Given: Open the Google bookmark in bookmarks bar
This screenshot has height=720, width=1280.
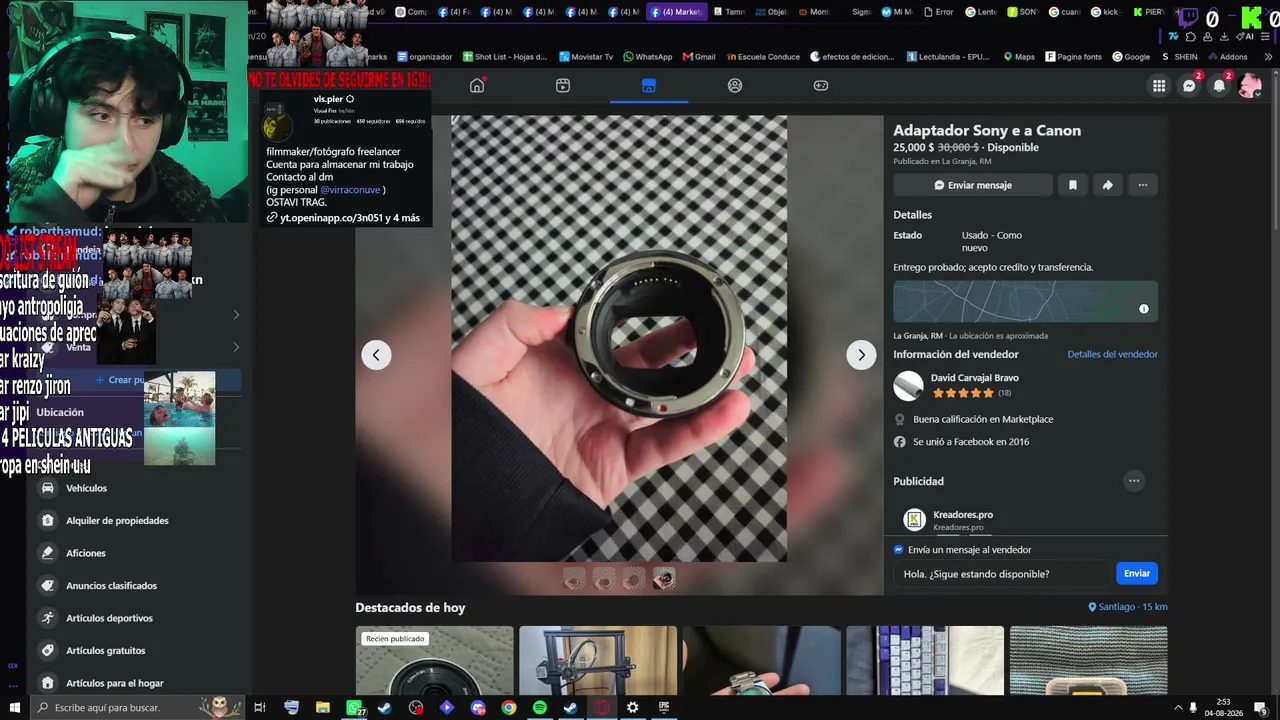Looking at the screenshot, I should click(1131, 57).
